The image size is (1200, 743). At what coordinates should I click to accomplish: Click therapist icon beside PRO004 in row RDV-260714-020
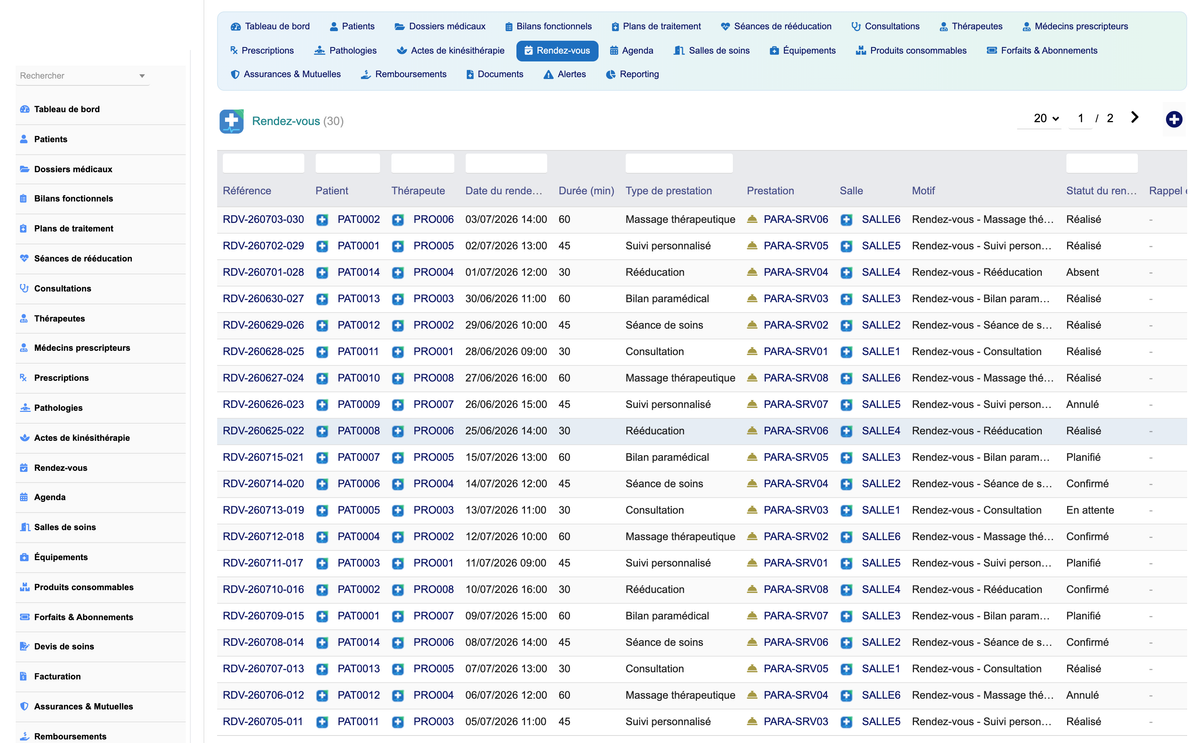pos(398,484)
